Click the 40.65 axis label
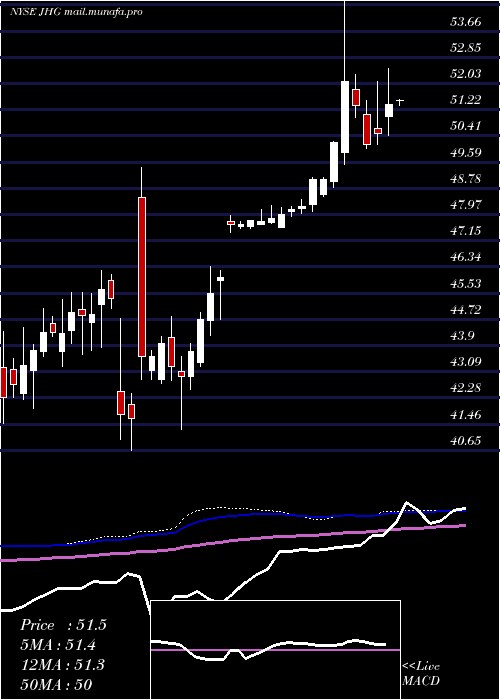This screenshot has height=700, width=500. 466,441
